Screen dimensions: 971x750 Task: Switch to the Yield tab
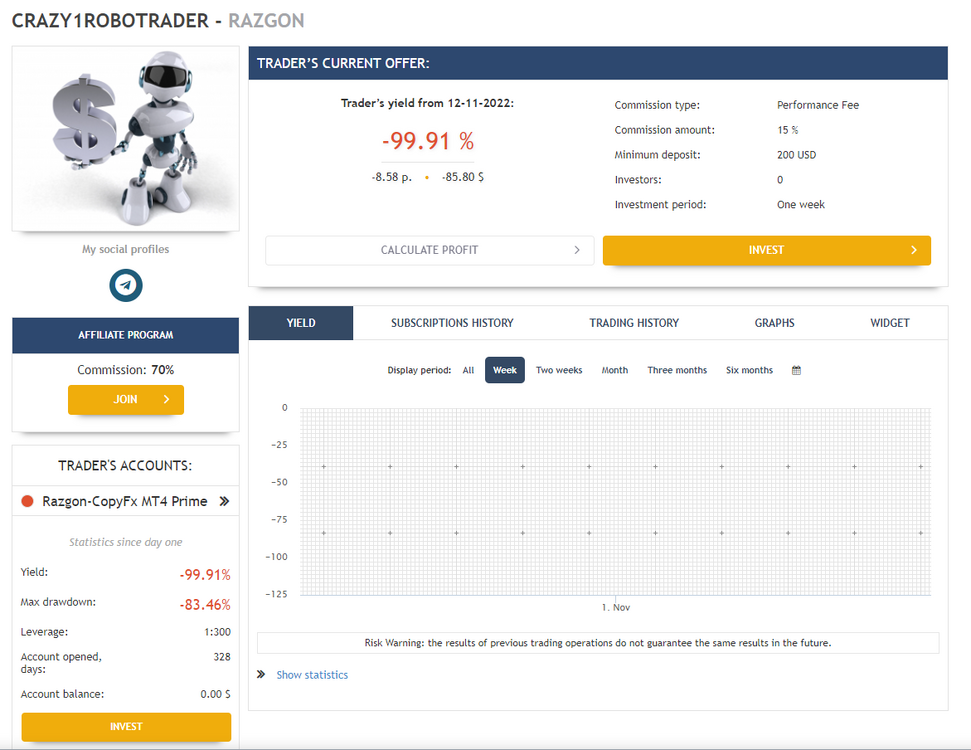tap(301, 323)
